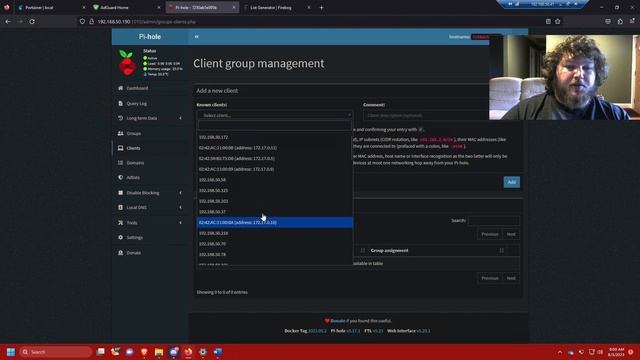Image resolution: width=640 pixels, height=360 pixels.
Task: Click the upper Previous pagination button
Action: (x=489, y=234)
